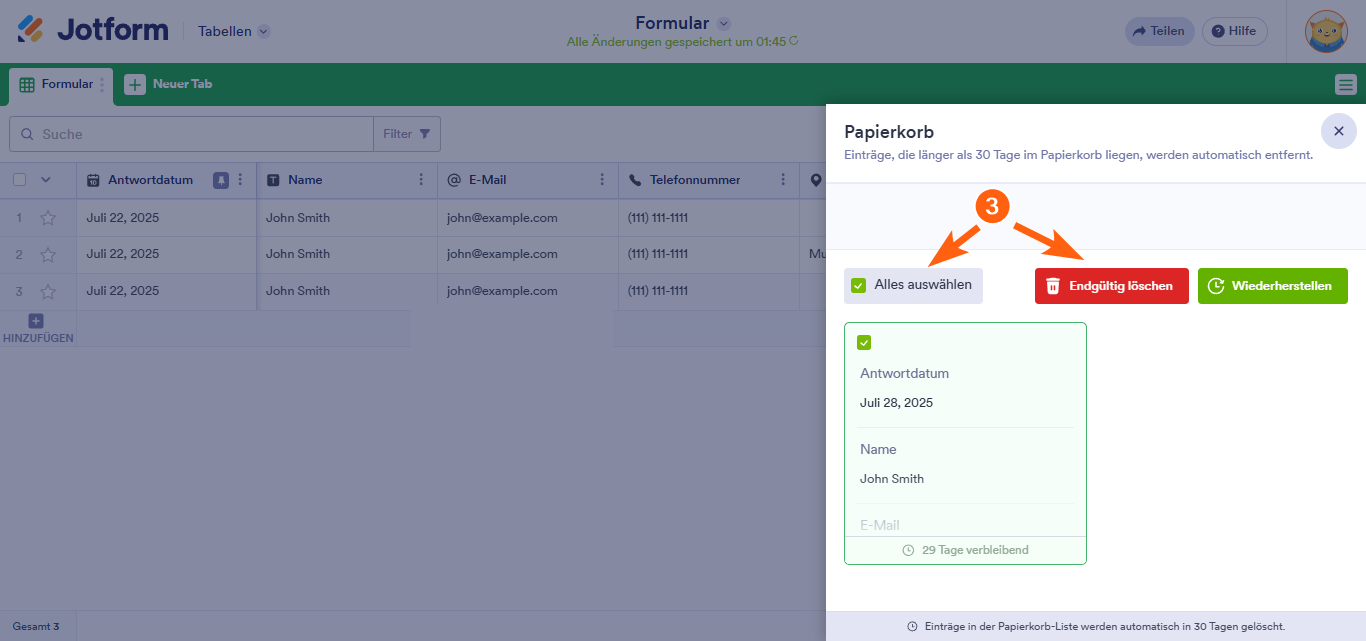The height and width of the screenshot is (641, 1366).
Task: Star the entry in row 2
Action: pyautogui.click(x=48, y=255)
